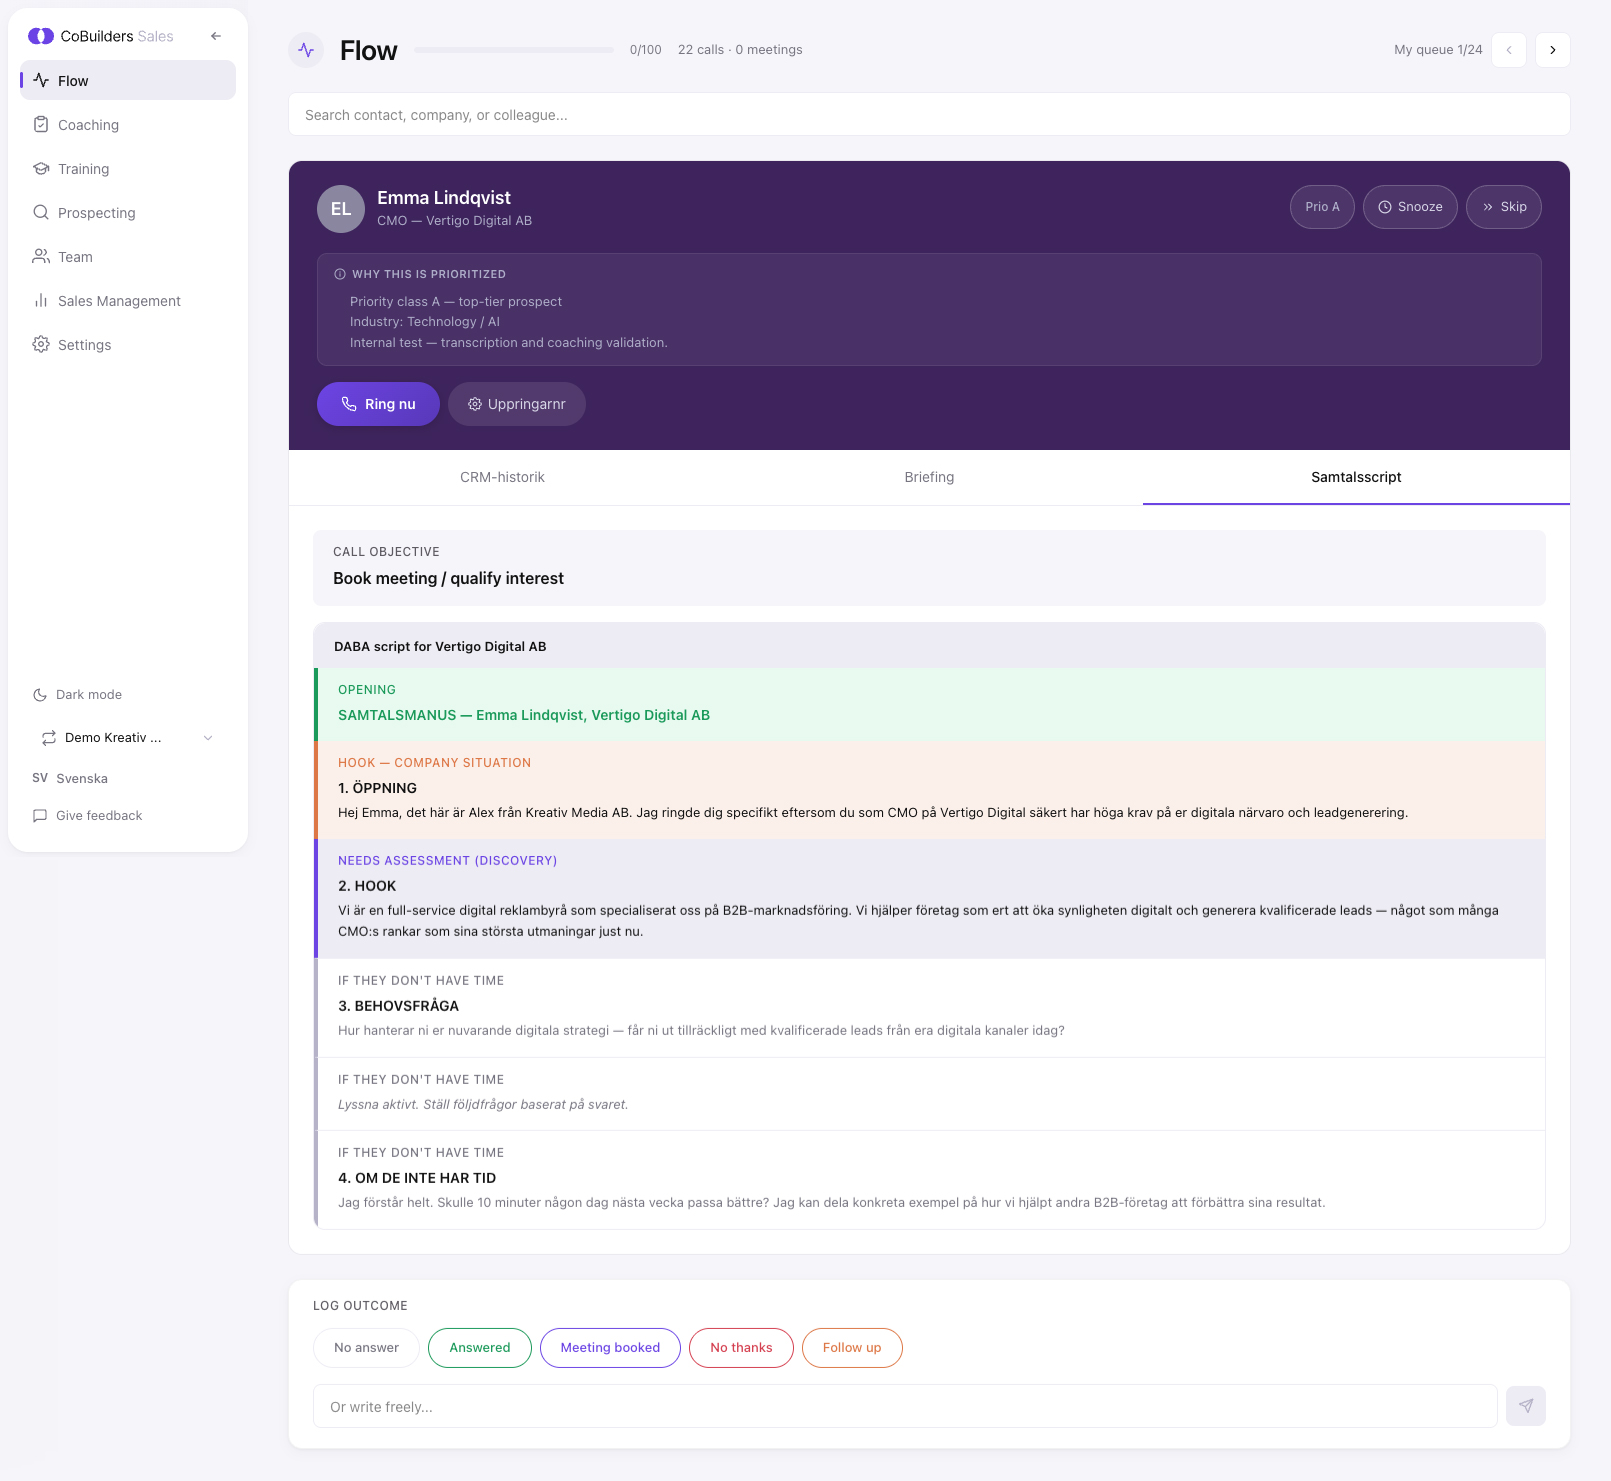This screenshot has width=1611, height=1481.
Task: Open Coaching from the sidebar icon
Action: [41, 124]
